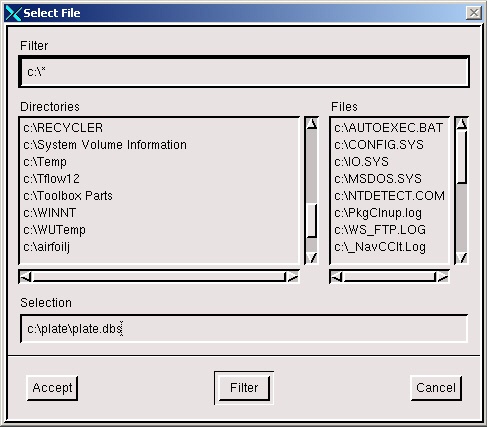Click the Accept button
487x427 pixels.
coord(52,388)
